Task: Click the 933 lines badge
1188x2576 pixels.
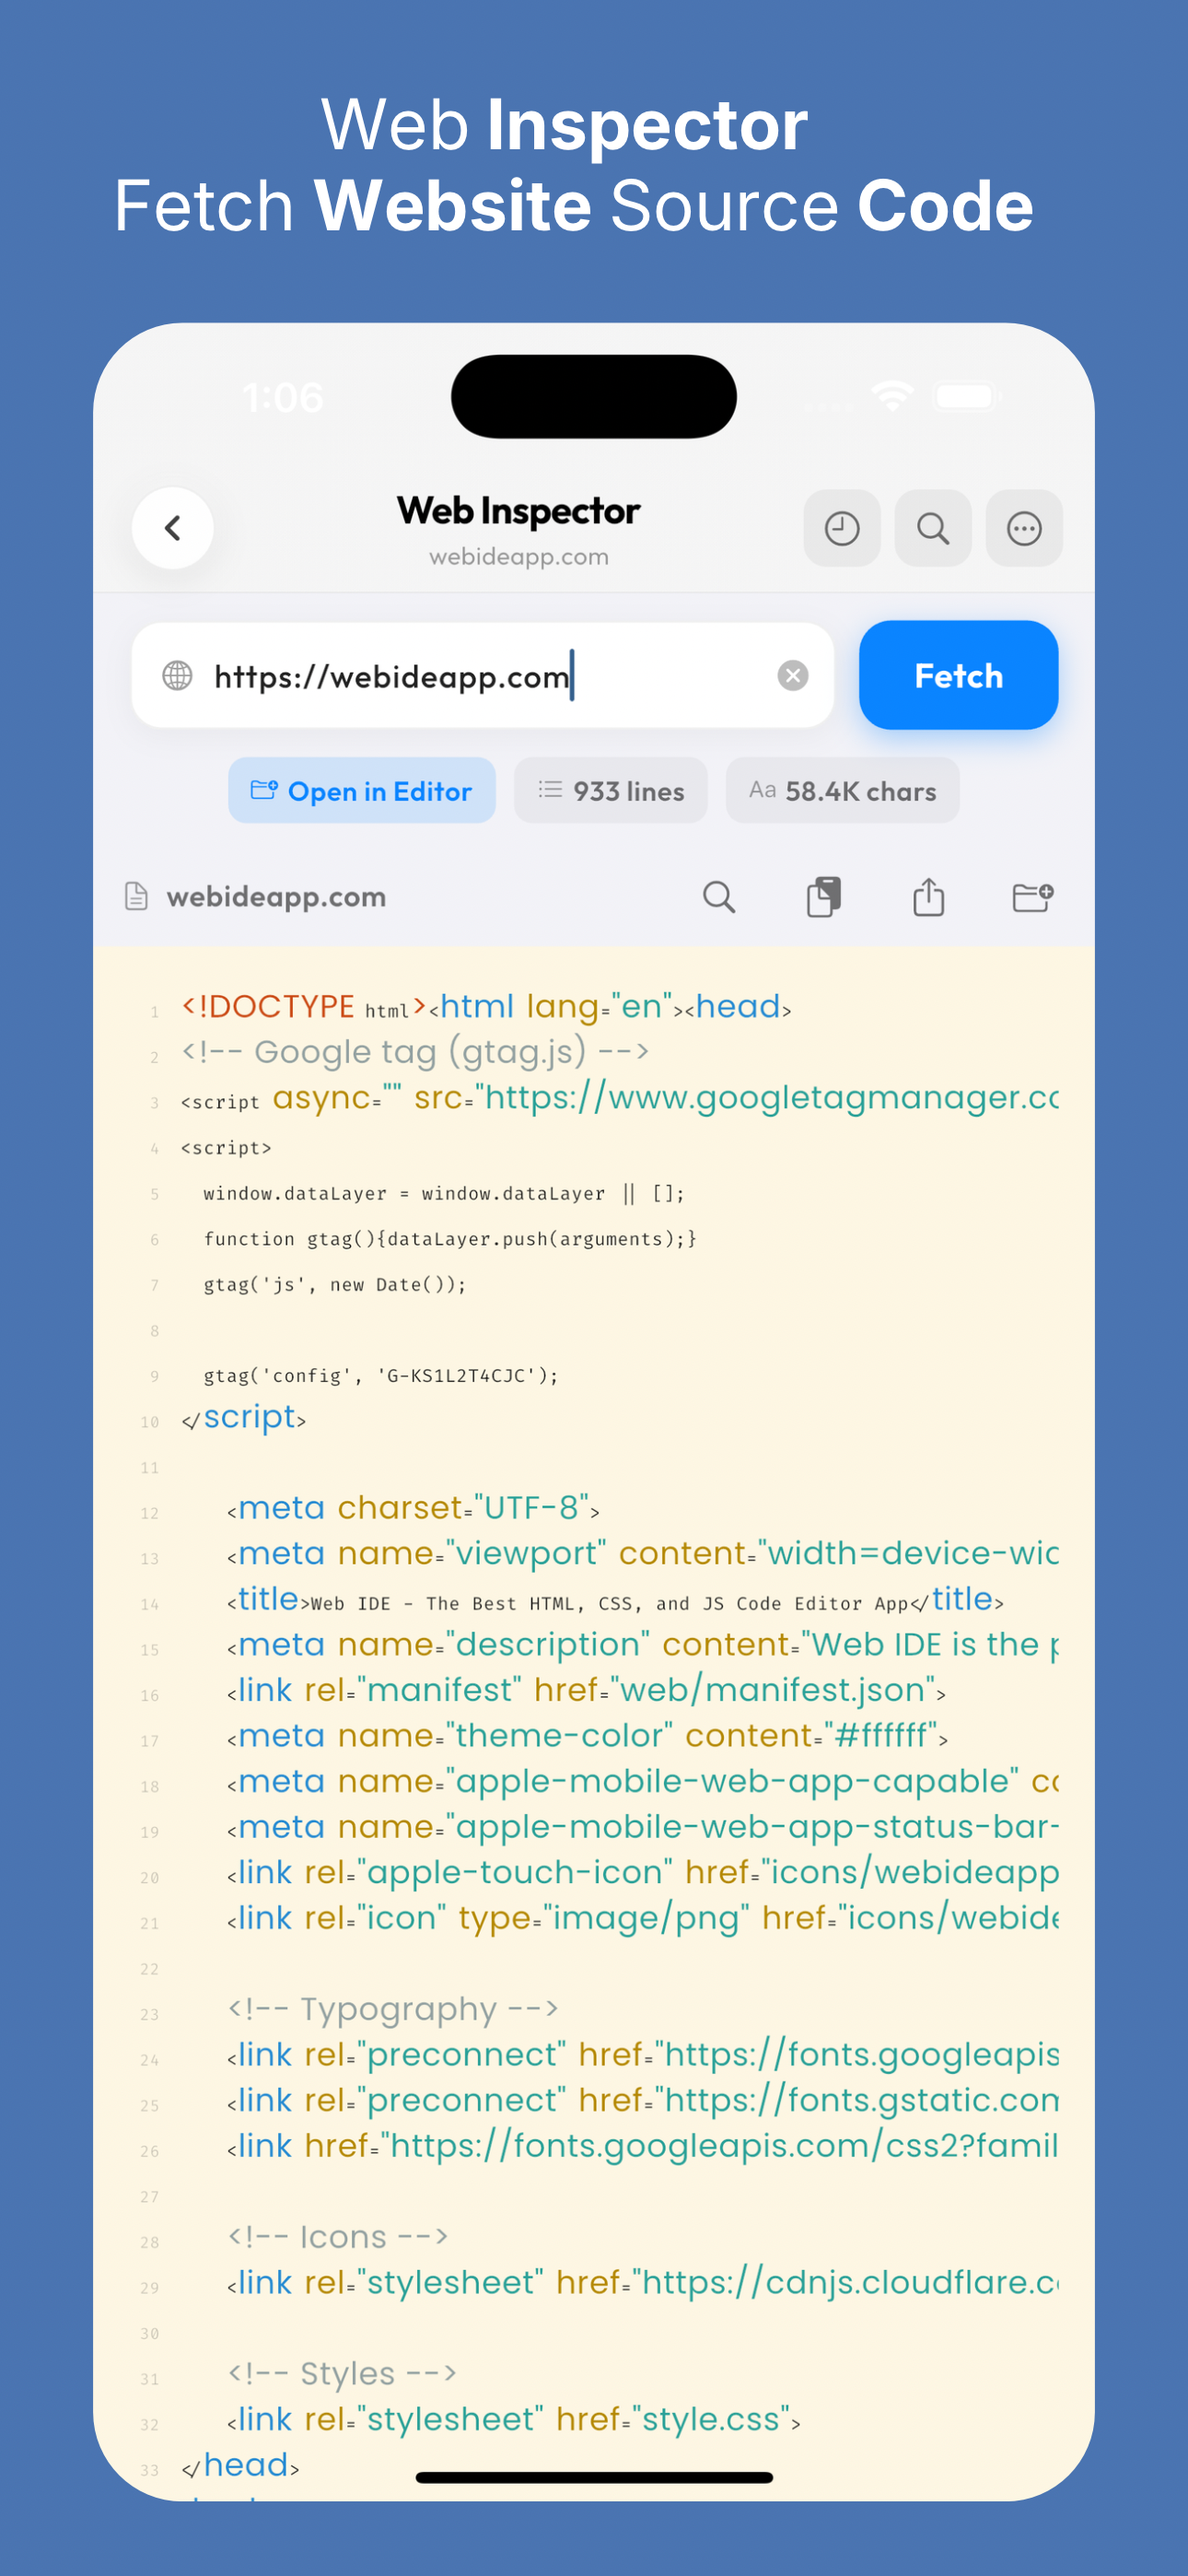Action: tap(611, 791)
